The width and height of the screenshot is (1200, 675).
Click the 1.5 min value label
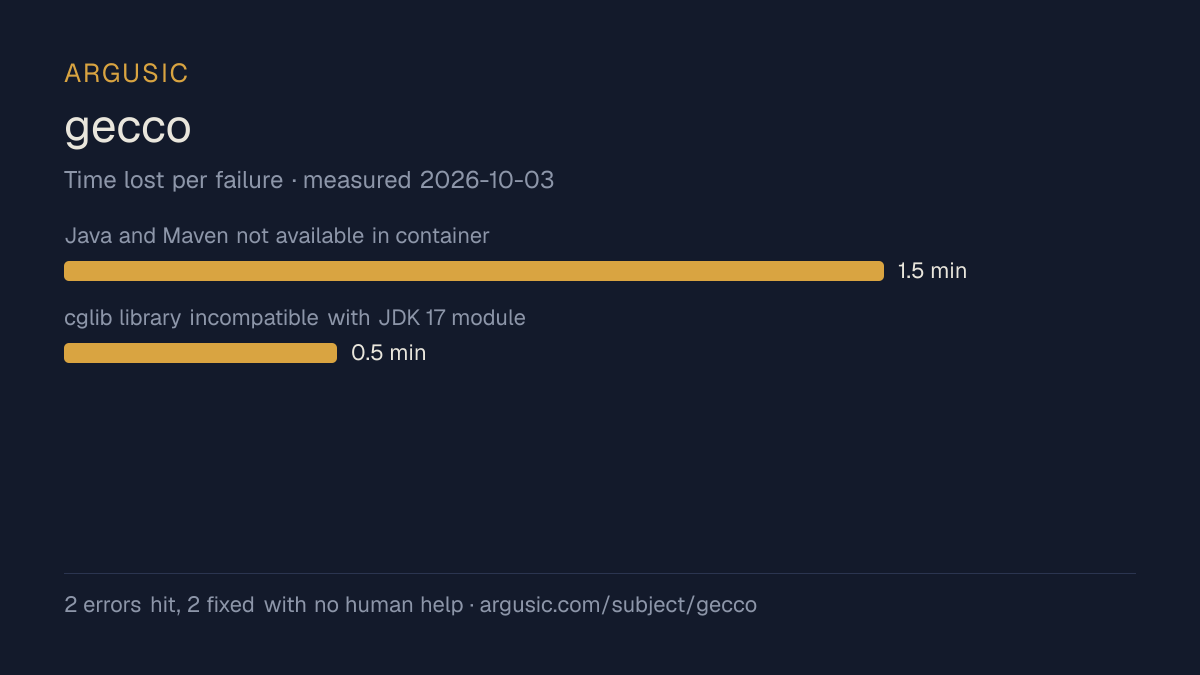tap(932, 271)
